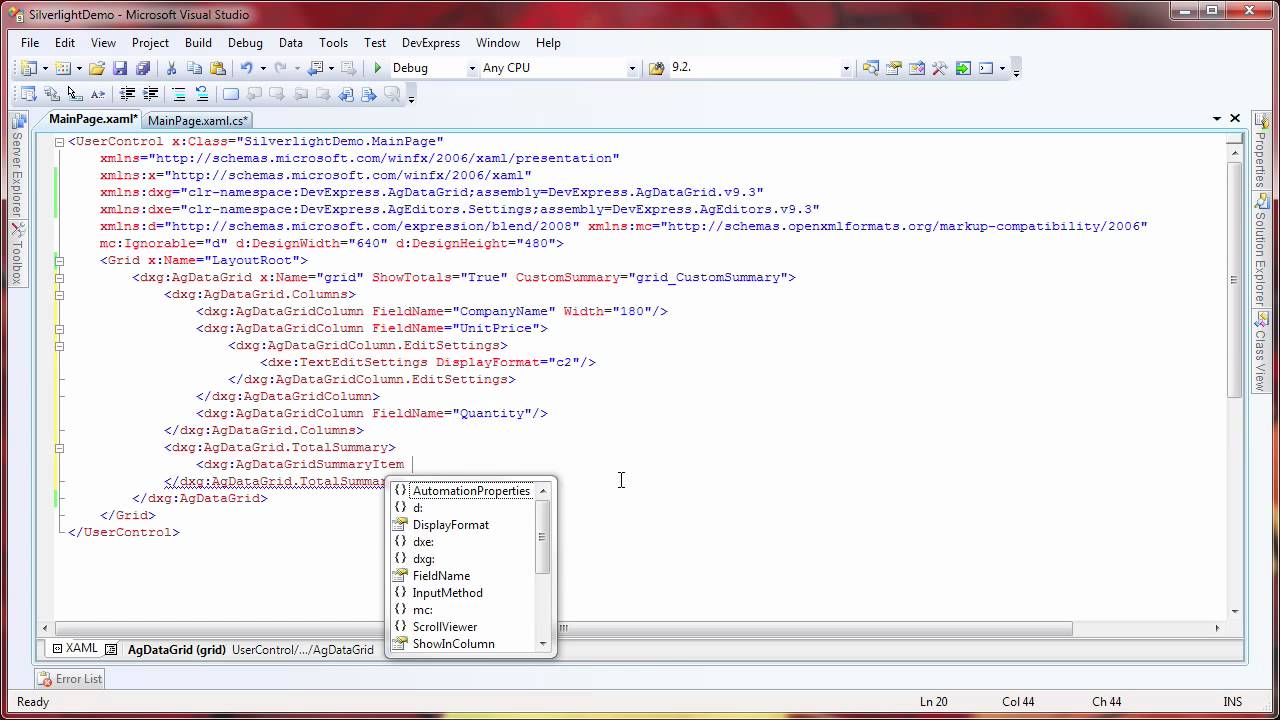This screenshot has height=720, width=1280.
Task: Cut selection with the scissors icon
Action: (171, 68)
